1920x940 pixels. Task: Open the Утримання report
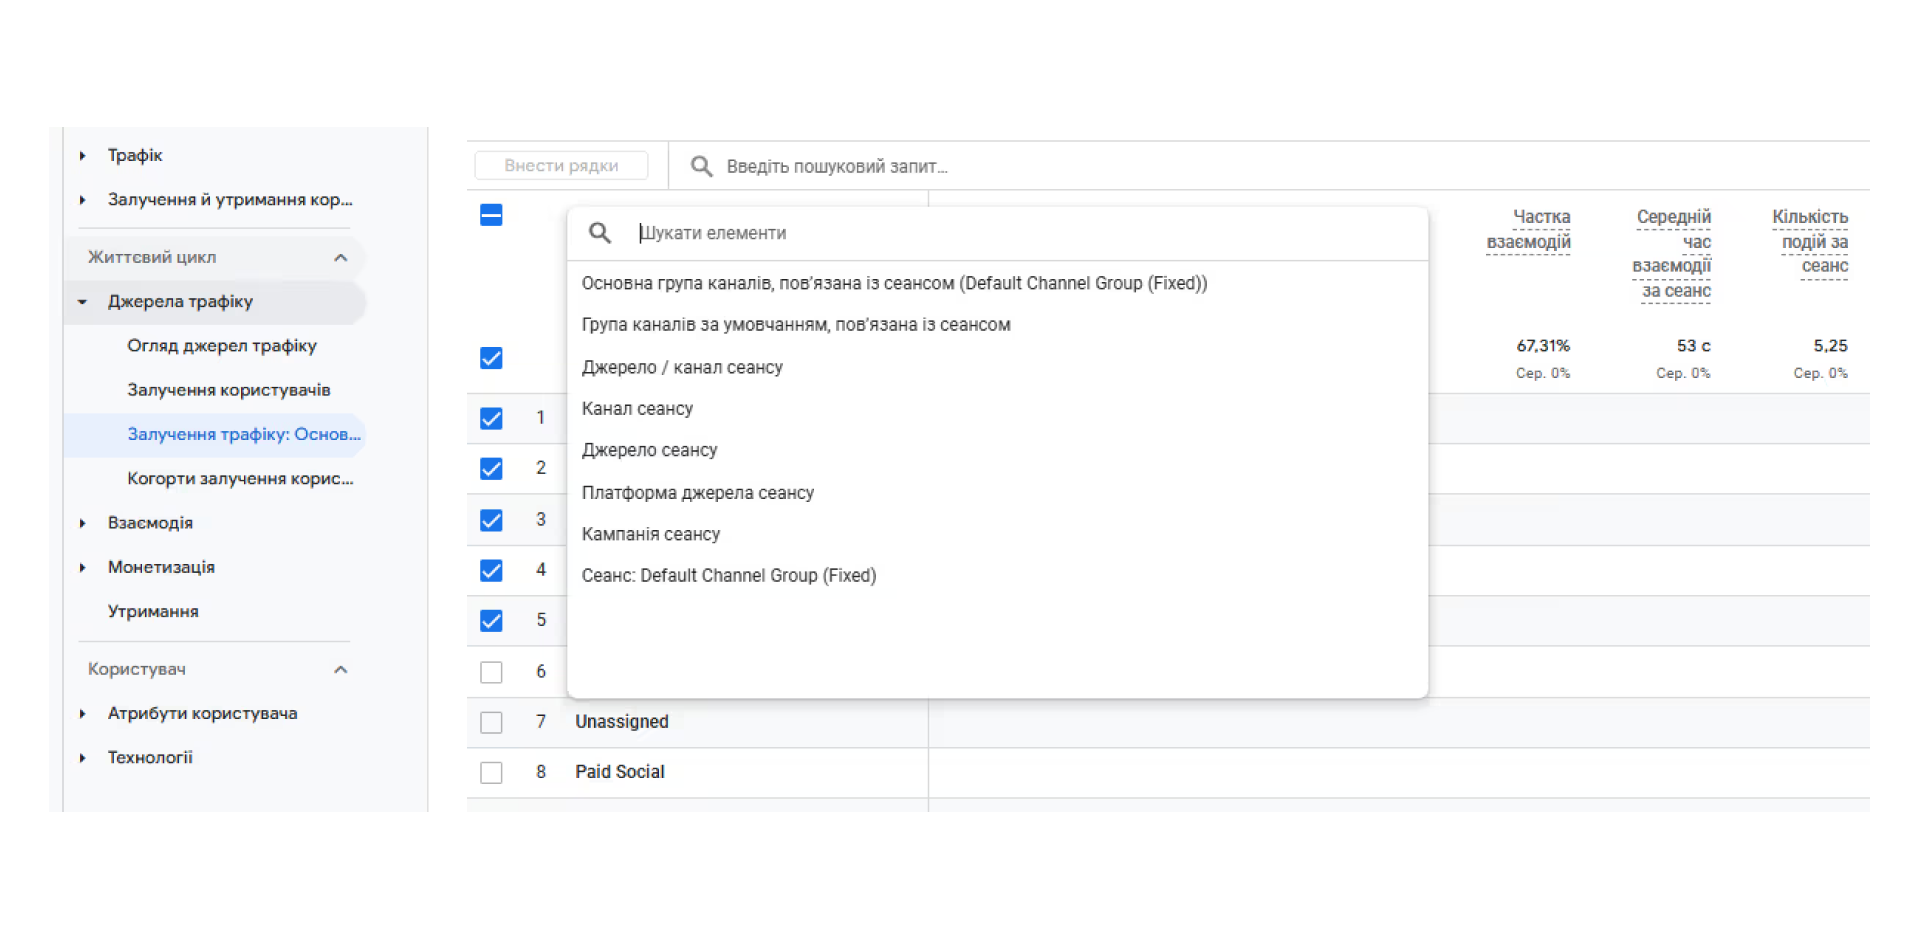(x=153, y=612)
